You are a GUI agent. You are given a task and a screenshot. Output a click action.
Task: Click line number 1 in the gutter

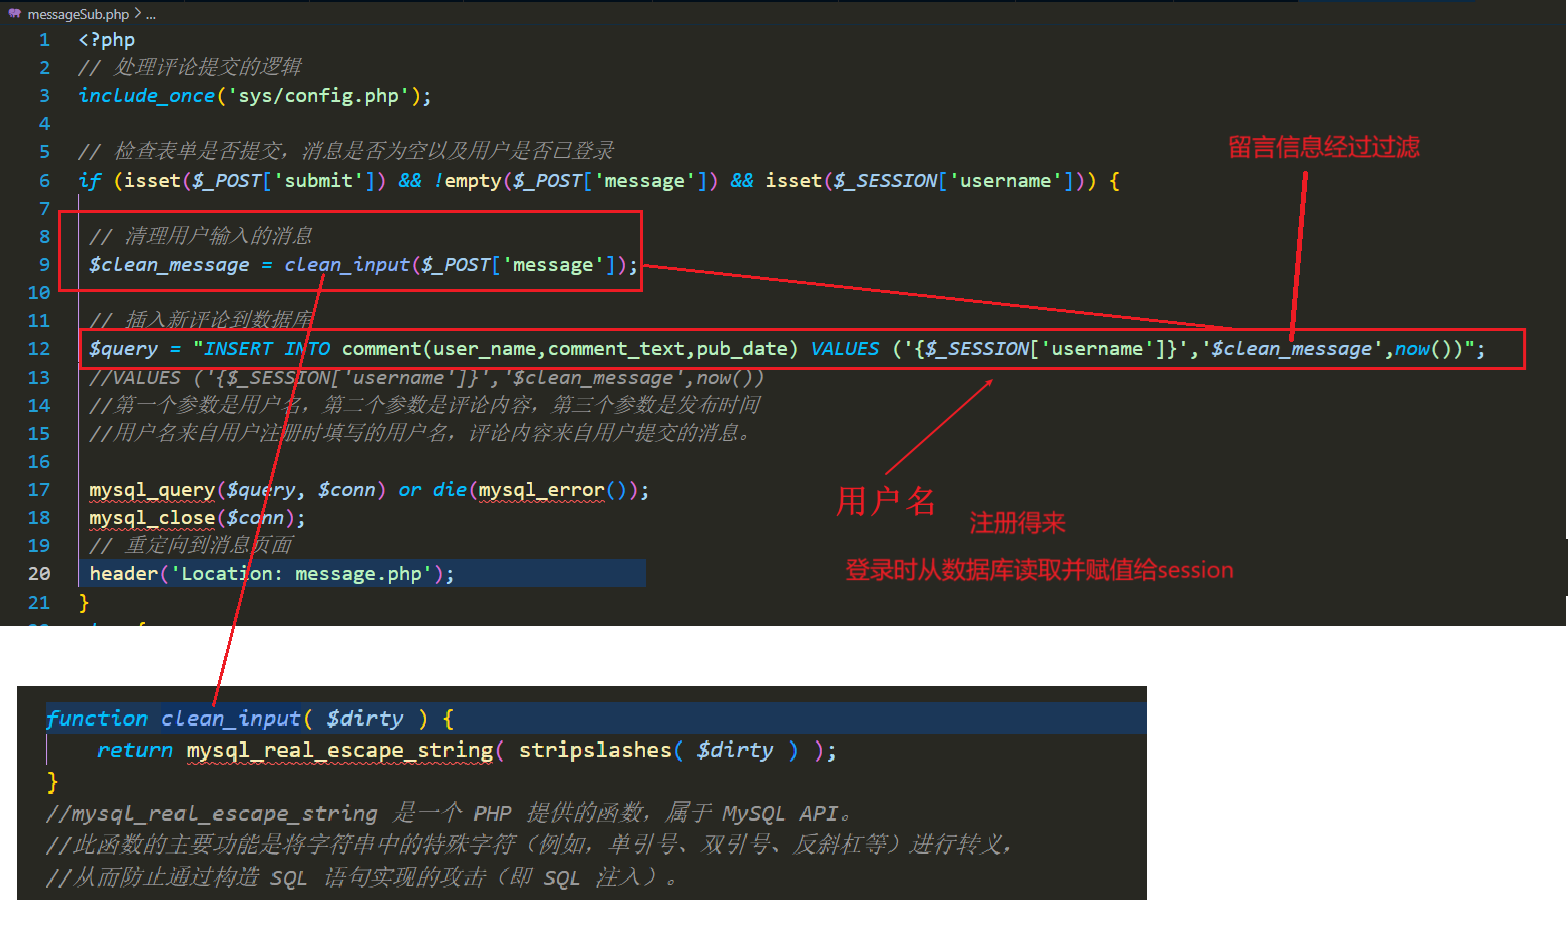pos(44,40)
